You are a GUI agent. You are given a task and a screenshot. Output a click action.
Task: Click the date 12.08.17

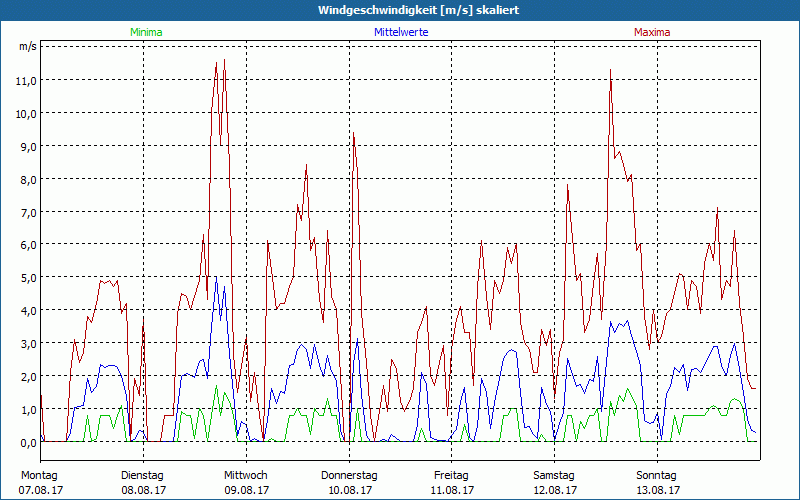pos(555,490)
